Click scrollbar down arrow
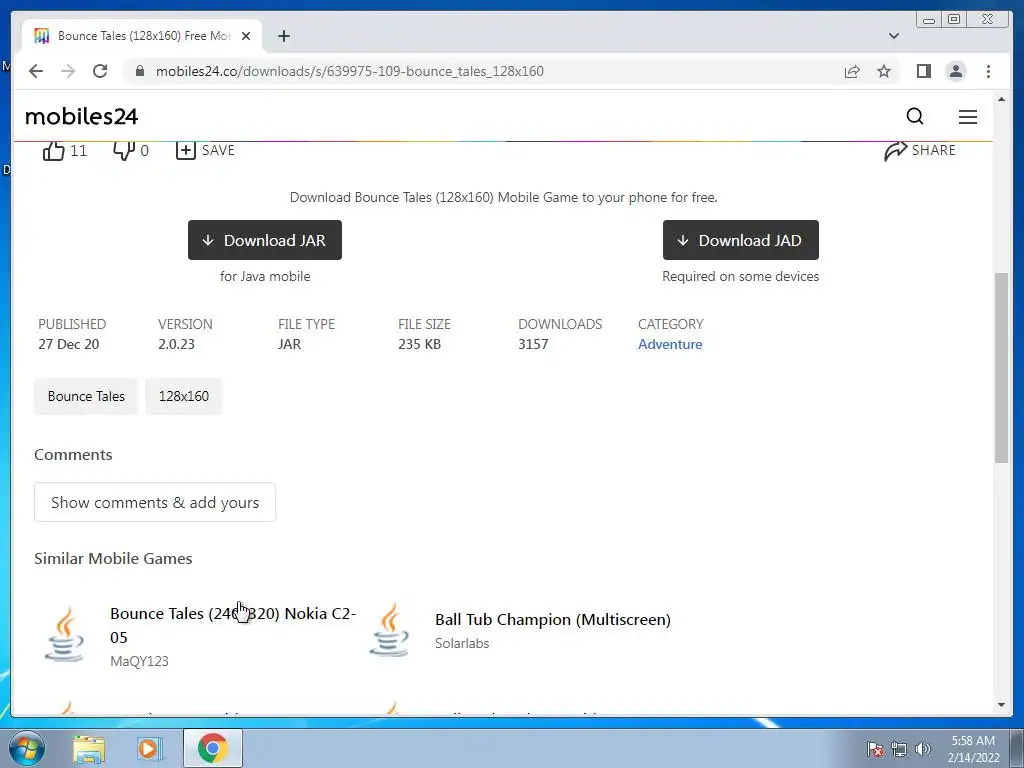Image resolution: width=1024 pixels, height=768 pixels. (1001, 705)
